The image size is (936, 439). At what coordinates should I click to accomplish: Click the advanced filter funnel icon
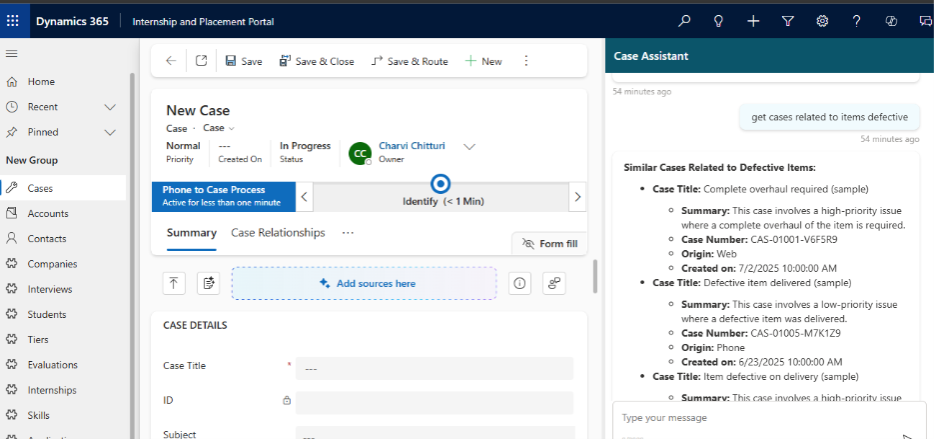[x=787, y=21]
